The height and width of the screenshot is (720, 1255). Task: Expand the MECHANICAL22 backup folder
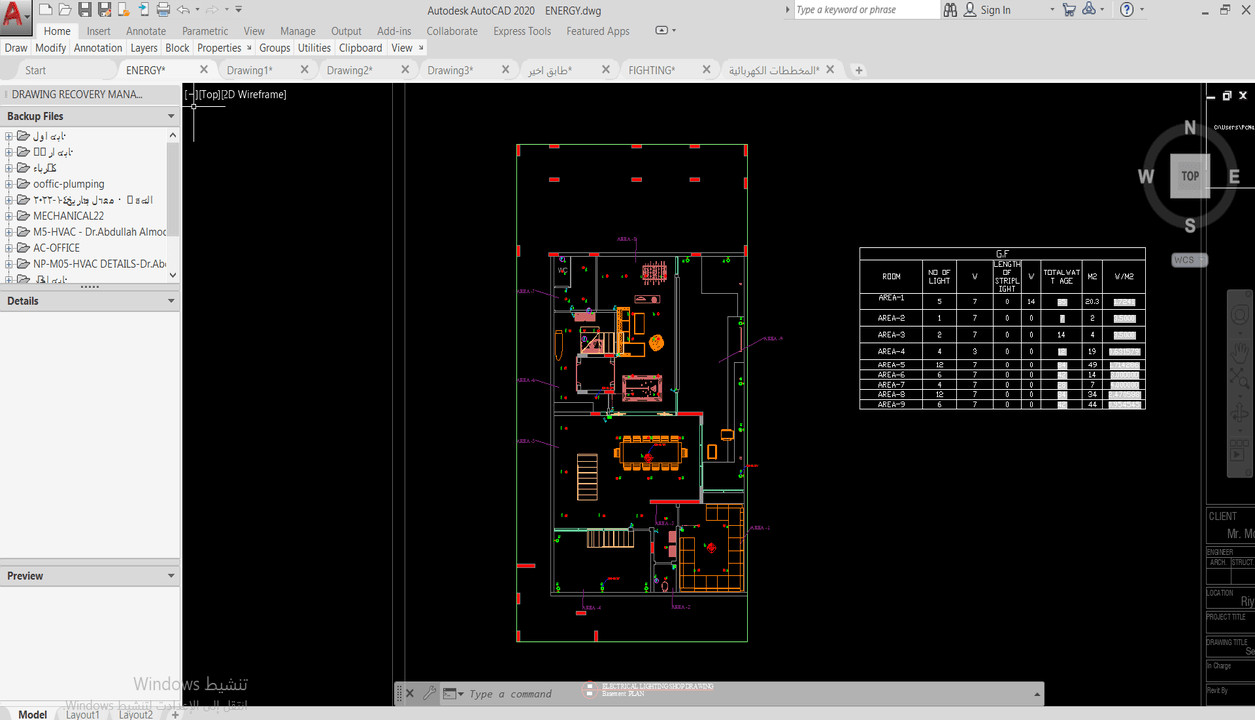(x=9, y=216)
